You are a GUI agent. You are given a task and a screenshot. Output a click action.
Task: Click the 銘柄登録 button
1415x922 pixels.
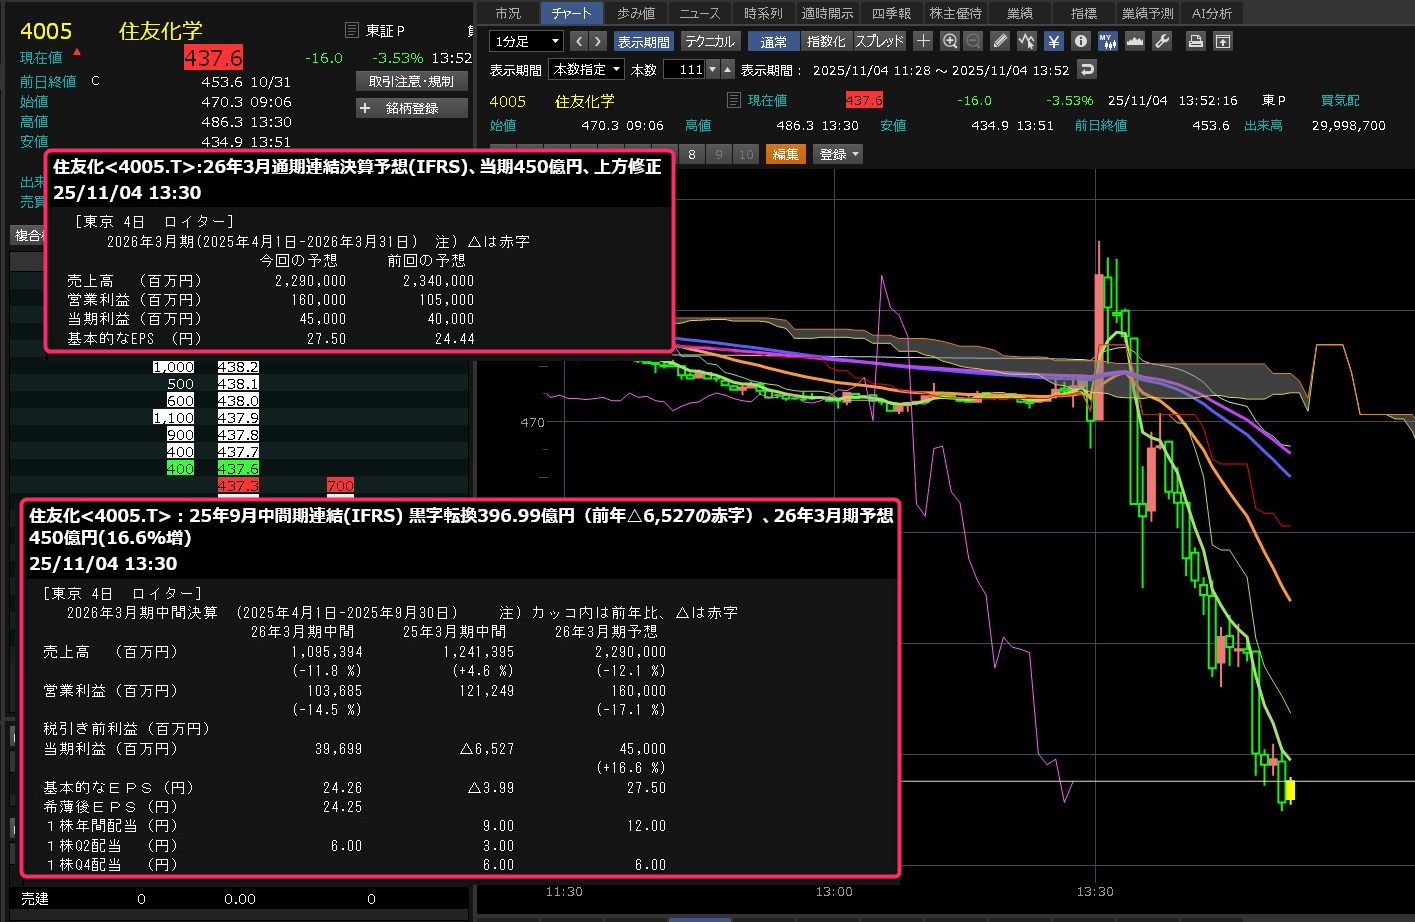(411, 108)
